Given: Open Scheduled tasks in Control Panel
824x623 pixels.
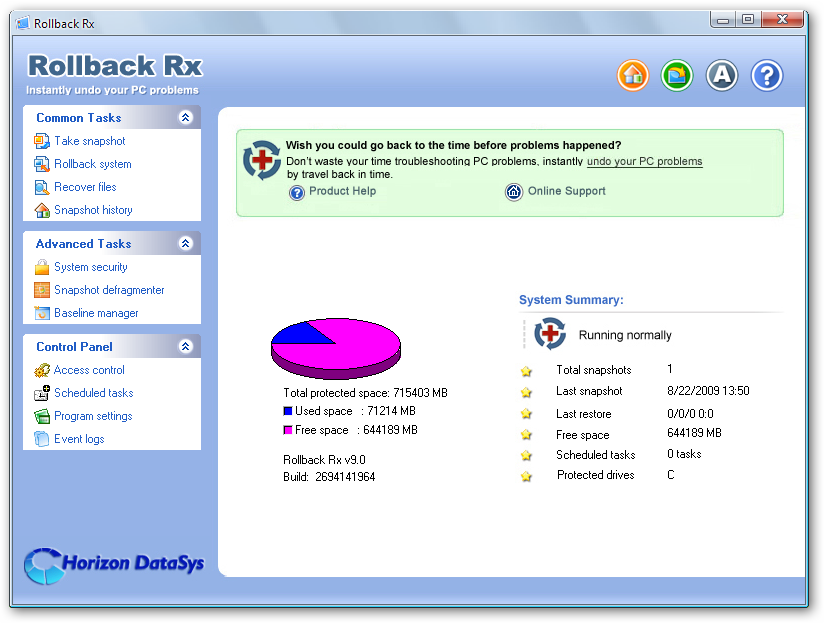Looking at the screenshot, I should (x=94, y=393).
